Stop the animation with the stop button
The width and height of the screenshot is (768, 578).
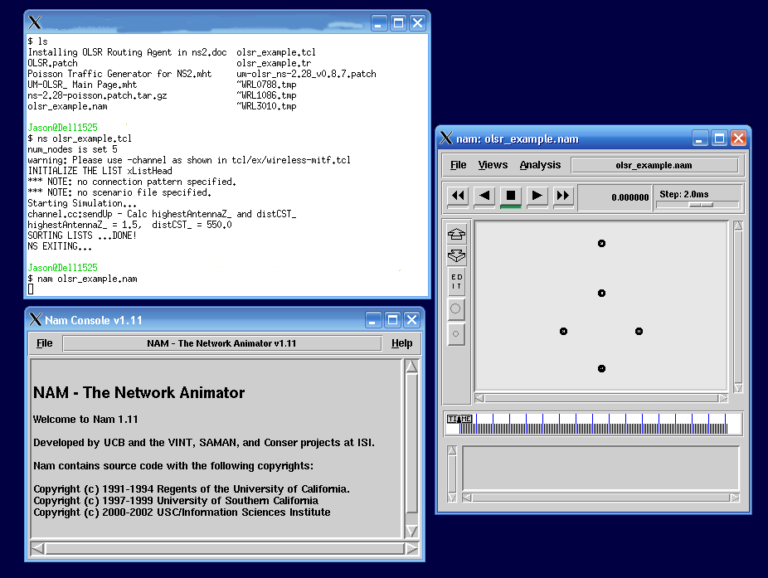511,196
